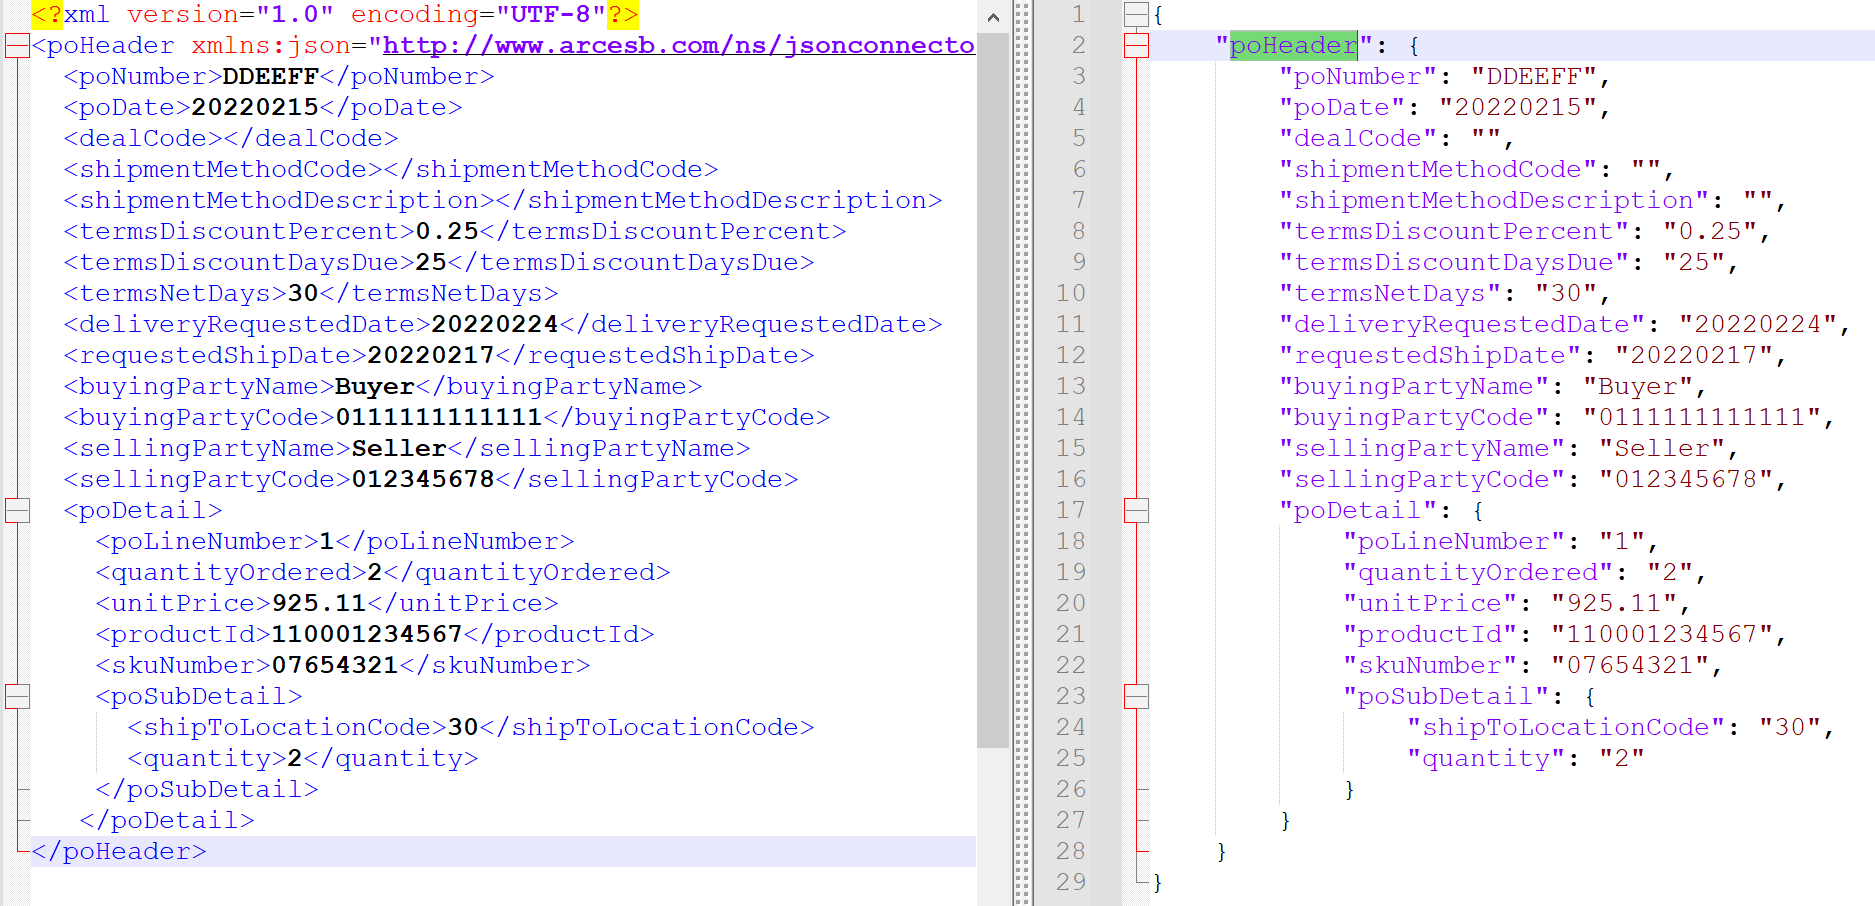The height and width of the screenshot is (906, 1875).
Task: Click the Buyer value in XML
Action: [375, 387]
